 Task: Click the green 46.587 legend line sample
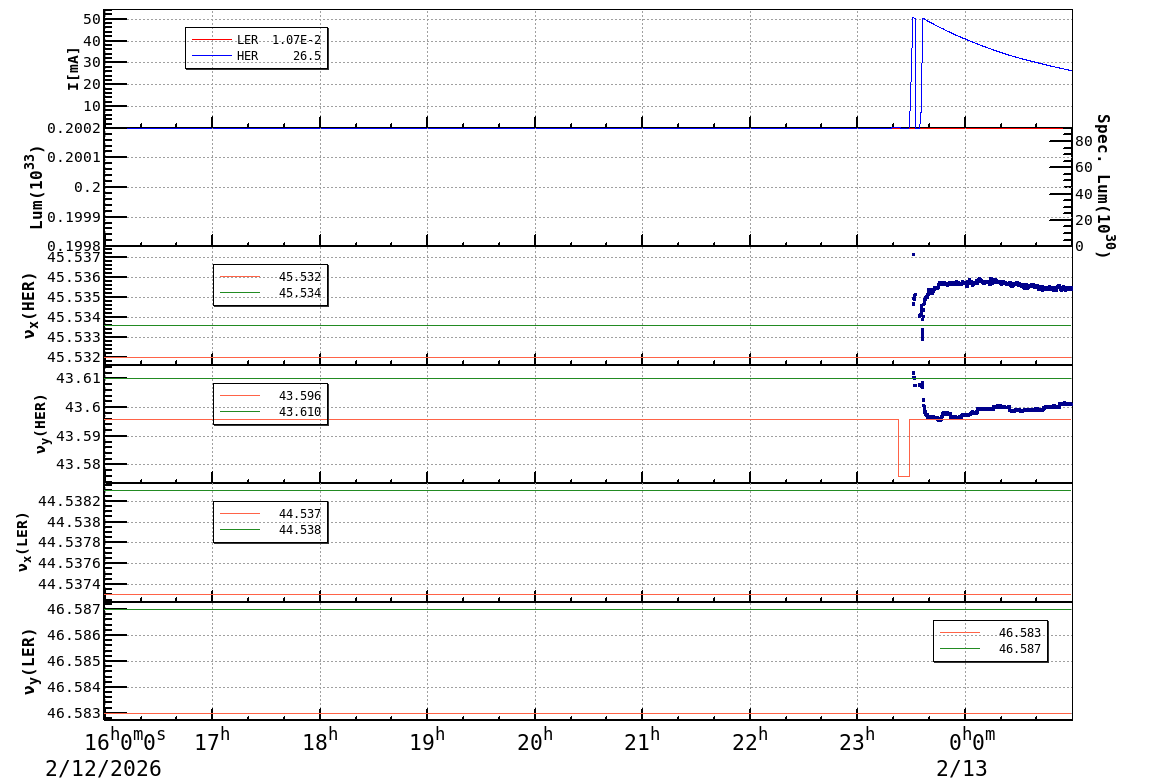(959, 649)
